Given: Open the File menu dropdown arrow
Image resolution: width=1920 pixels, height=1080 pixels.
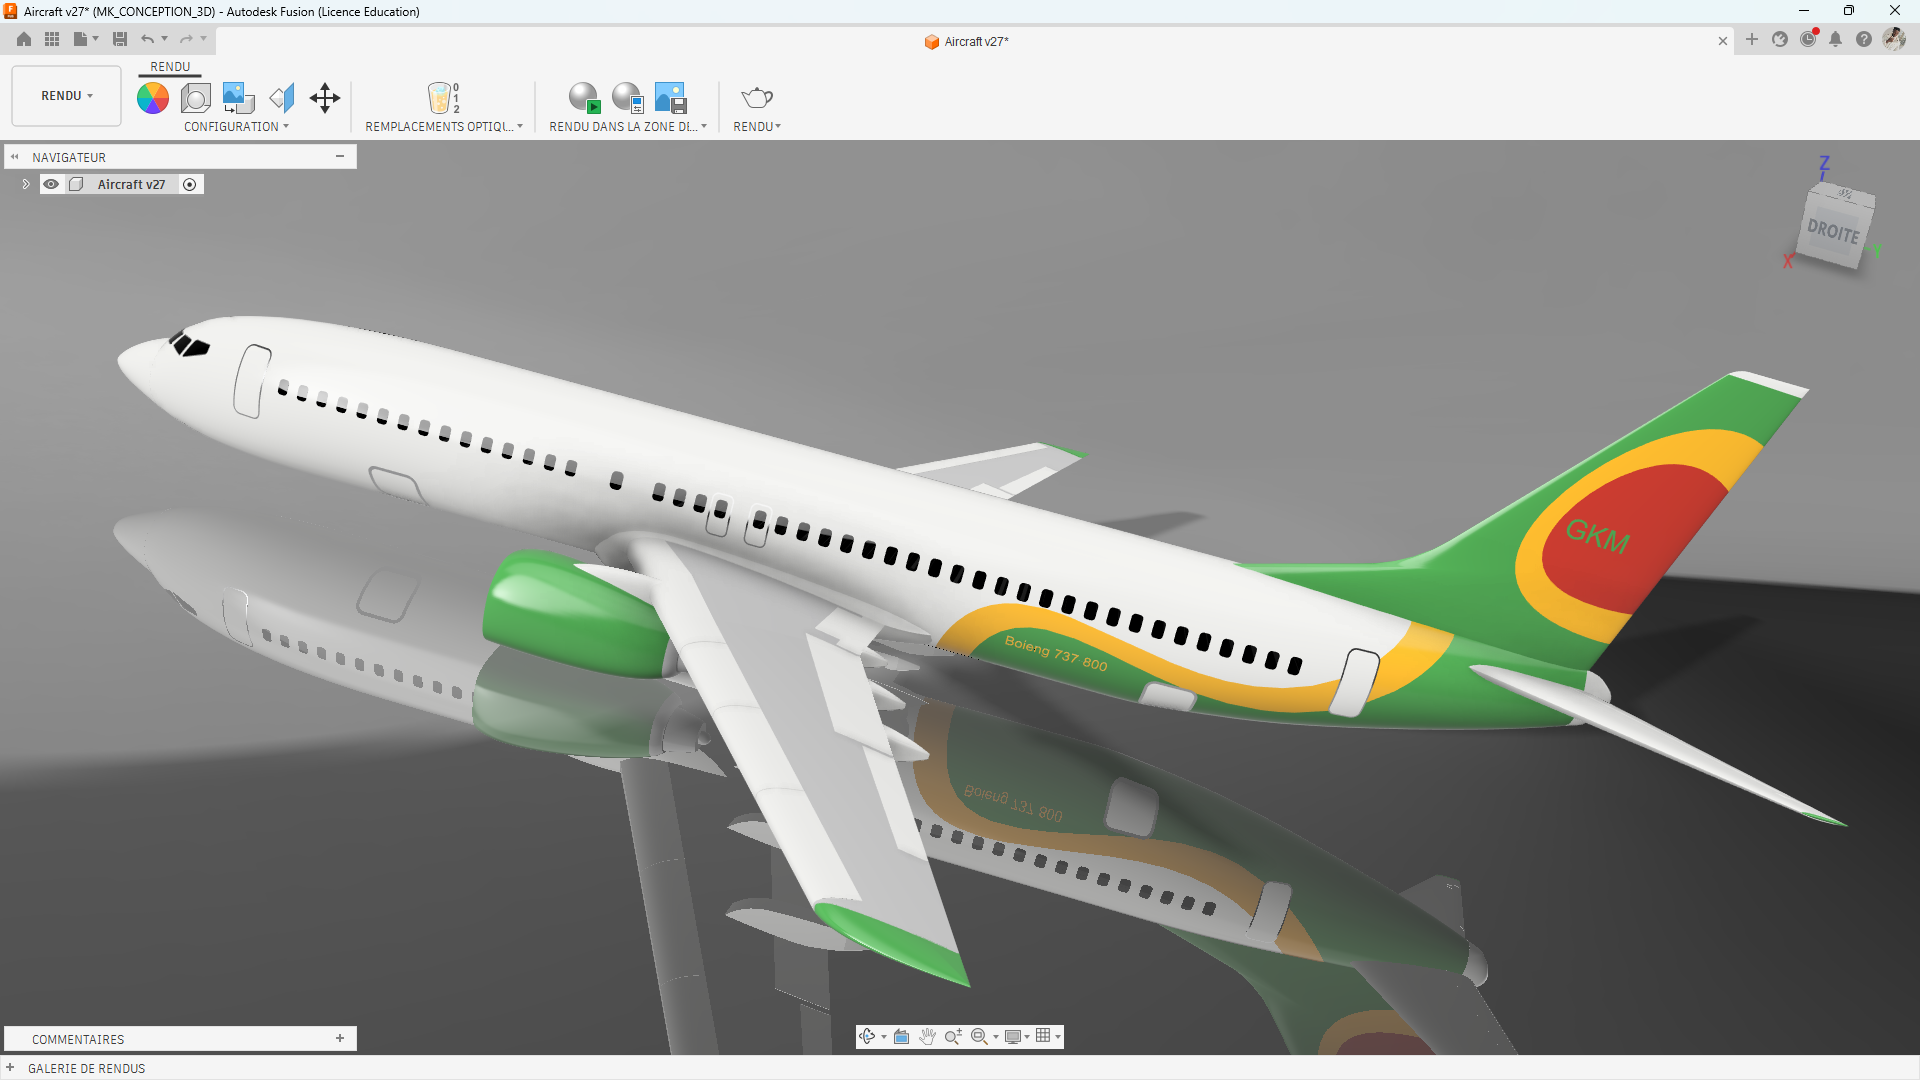Looking at the screenshot, I should 96,39.
